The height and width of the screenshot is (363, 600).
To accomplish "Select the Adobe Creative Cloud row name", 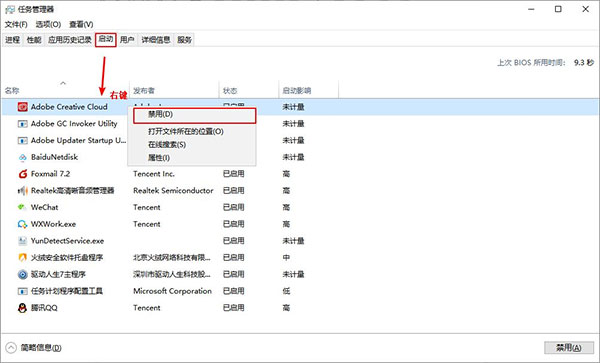I will 69,107.
